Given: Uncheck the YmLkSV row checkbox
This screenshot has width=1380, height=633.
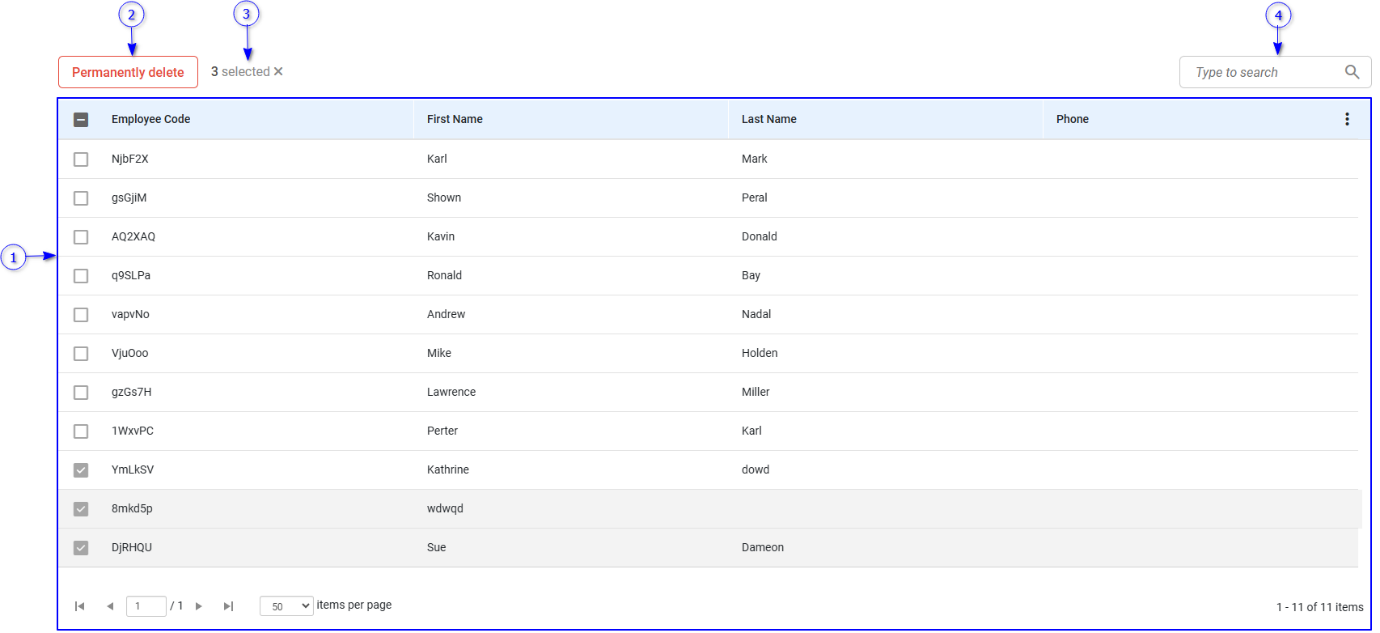Looking at the screenshot, I should coord(81,470).
